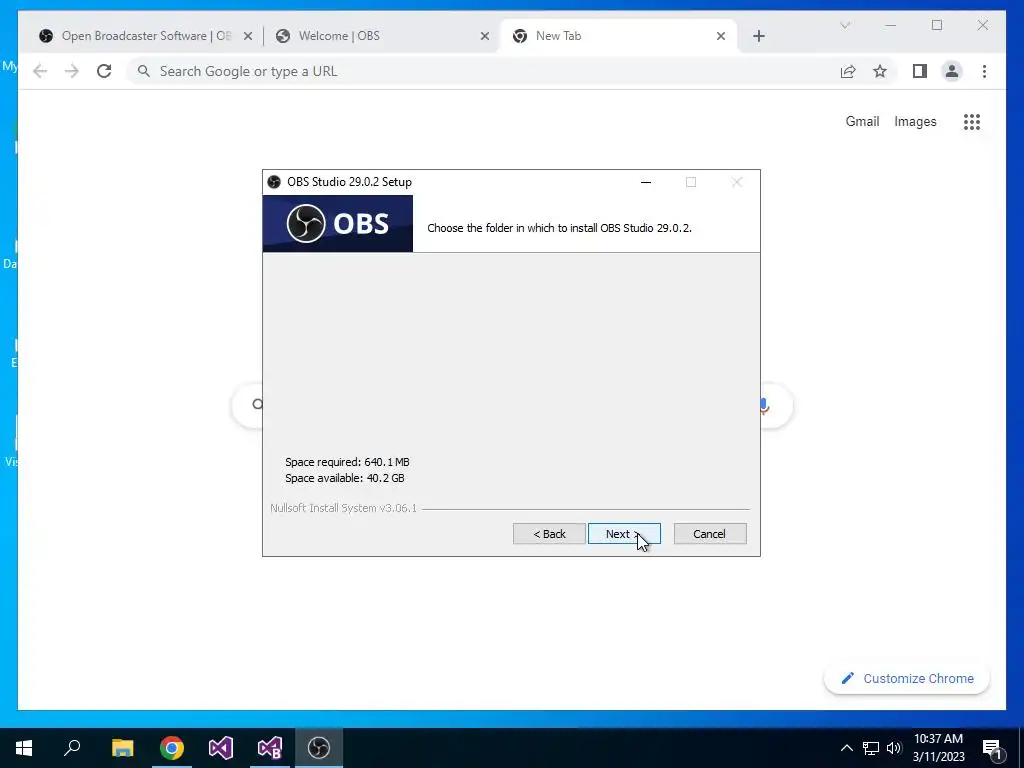Open the Chrome profile avatar
This screenshot has height=768, width=1024.
pos(952,71)
